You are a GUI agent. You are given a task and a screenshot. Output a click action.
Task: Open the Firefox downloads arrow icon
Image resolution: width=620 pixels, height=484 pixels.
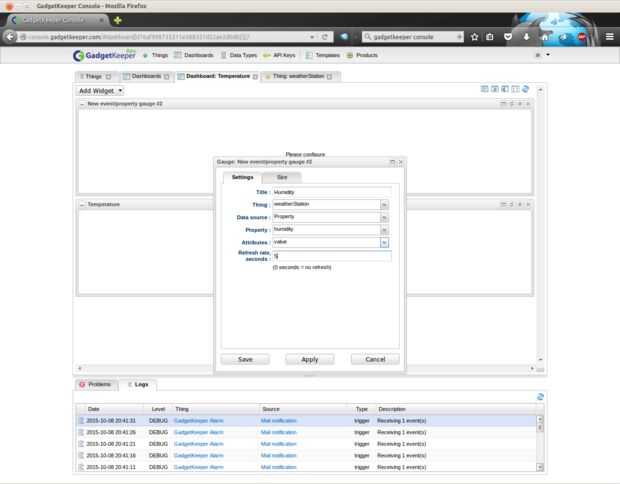point(526,37)
